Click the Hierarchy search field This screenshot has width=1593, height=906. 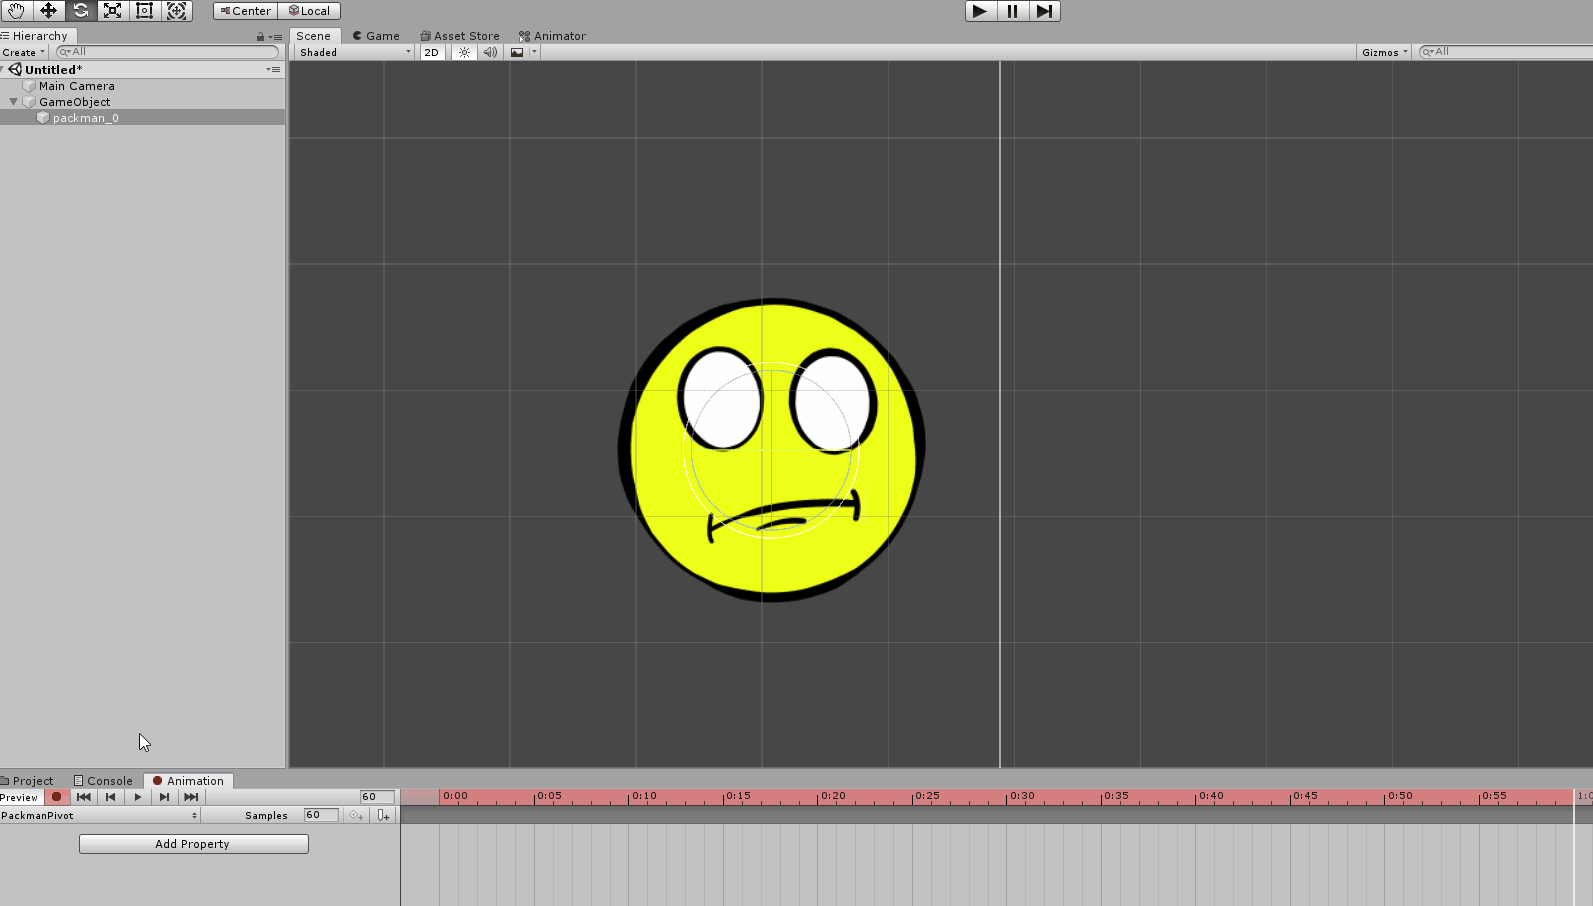pyautogui.click(x=167, y=52)
